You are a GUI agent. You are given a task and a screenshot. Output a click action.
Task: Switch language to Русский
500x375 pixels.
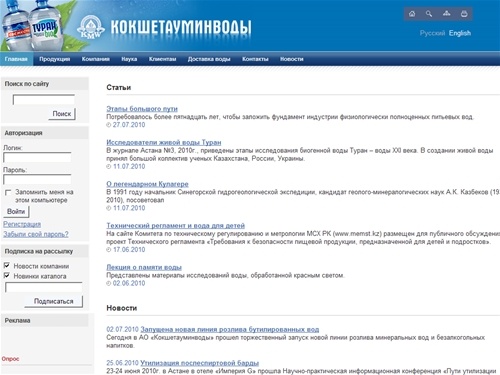[x=432, y=33]
